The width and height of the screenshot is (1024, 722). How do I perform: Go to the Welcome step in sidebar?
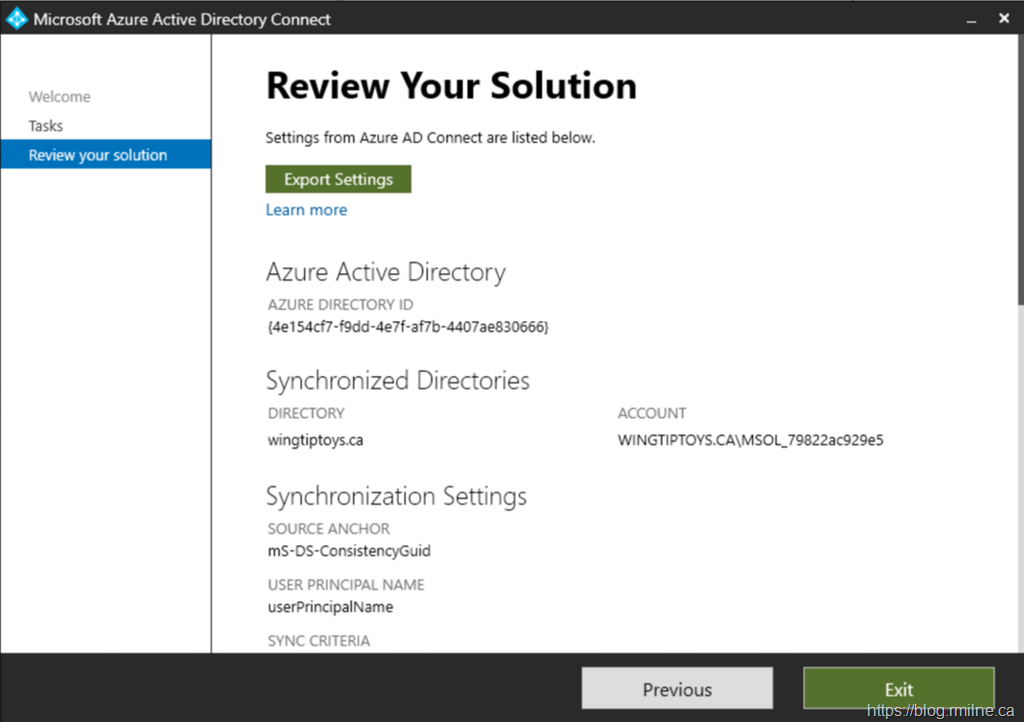click(60, 97)
